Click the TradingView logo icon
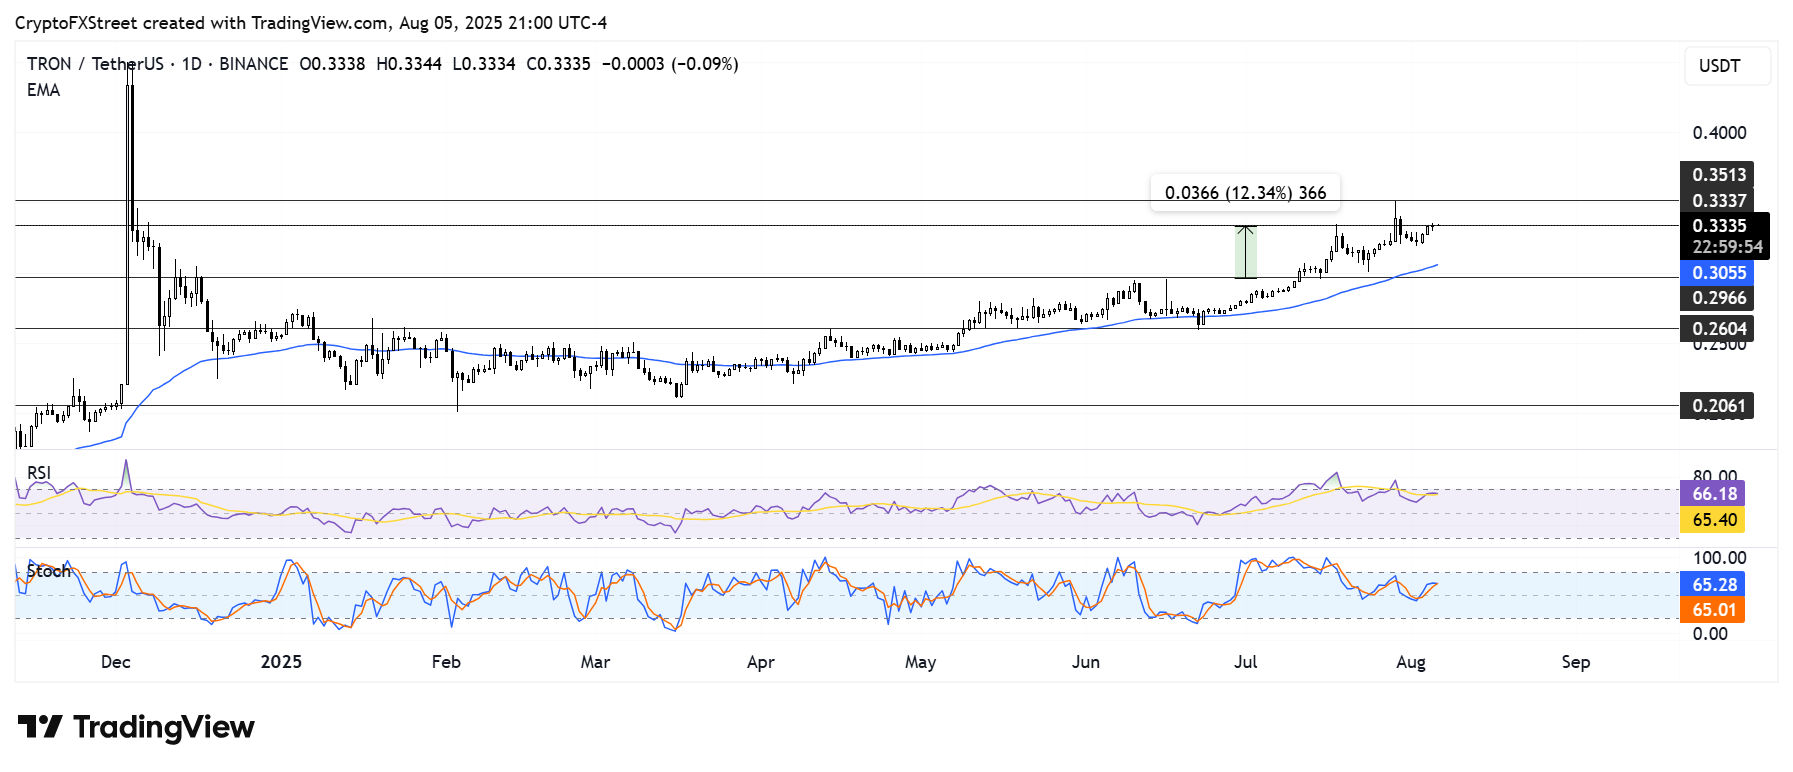Image resolution: width=1793 pixels, height=772 pixels. [40, 727]
